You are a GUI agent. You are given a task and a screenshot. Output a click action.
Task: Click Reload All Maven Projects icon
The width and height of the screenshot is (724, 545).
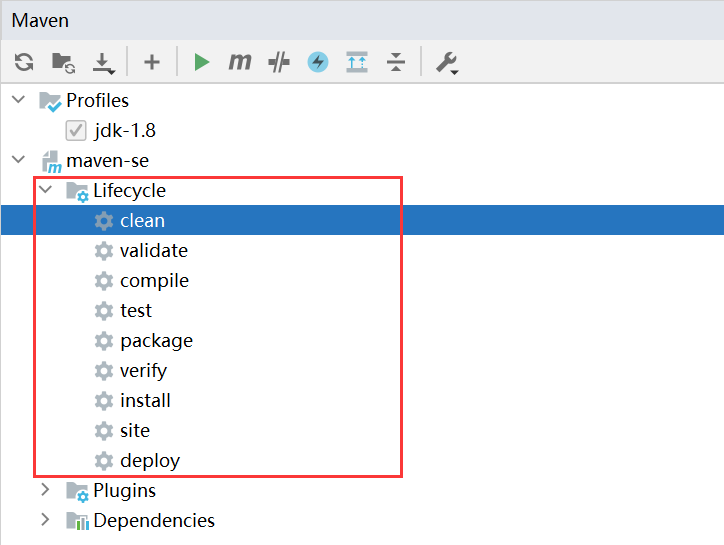point(24,62)
